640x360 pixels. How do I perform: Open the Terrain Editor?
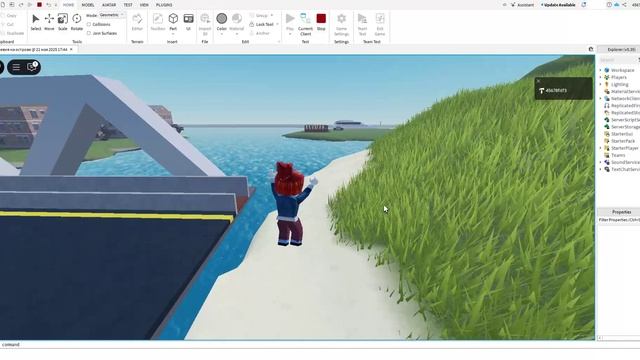click(x=137, y=22)
